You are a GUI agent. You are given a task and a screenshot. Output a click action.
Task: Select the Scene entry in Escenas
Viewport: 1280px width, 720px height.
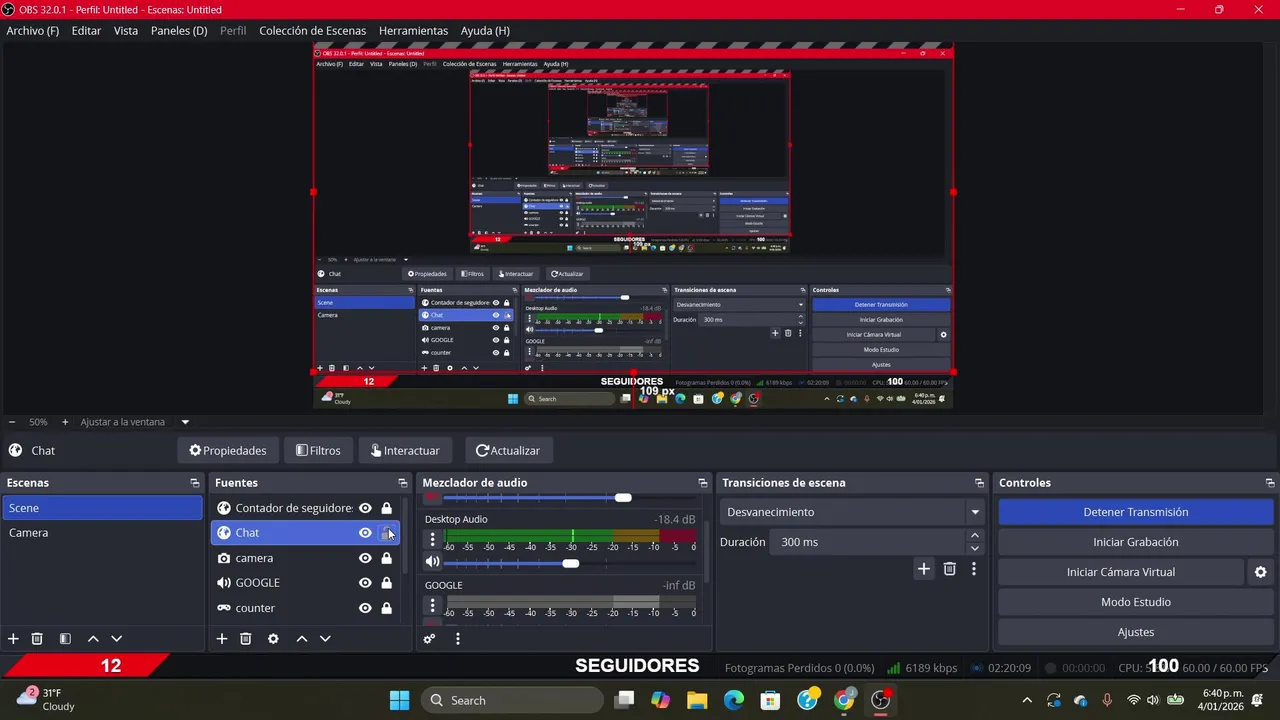(x=101, y=508)
